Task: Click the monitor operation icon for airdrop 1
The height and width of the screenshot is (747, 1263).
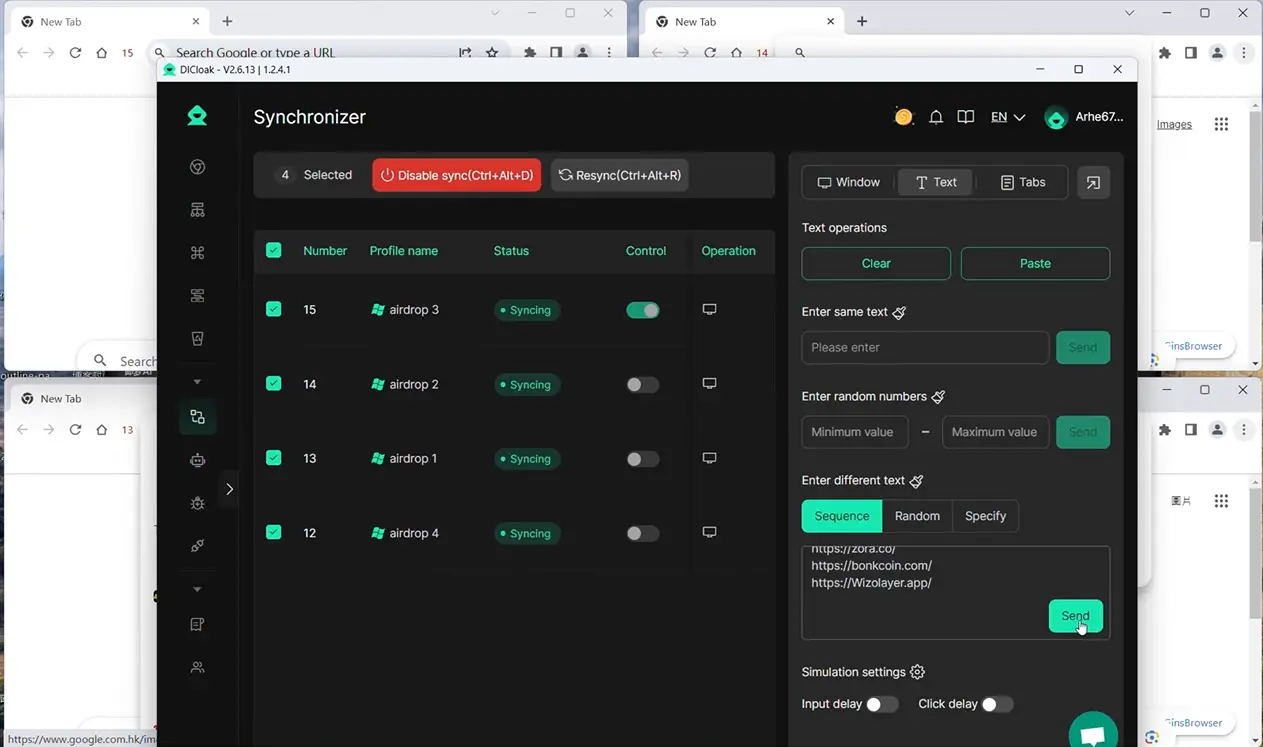Action: tap(709, 458)
